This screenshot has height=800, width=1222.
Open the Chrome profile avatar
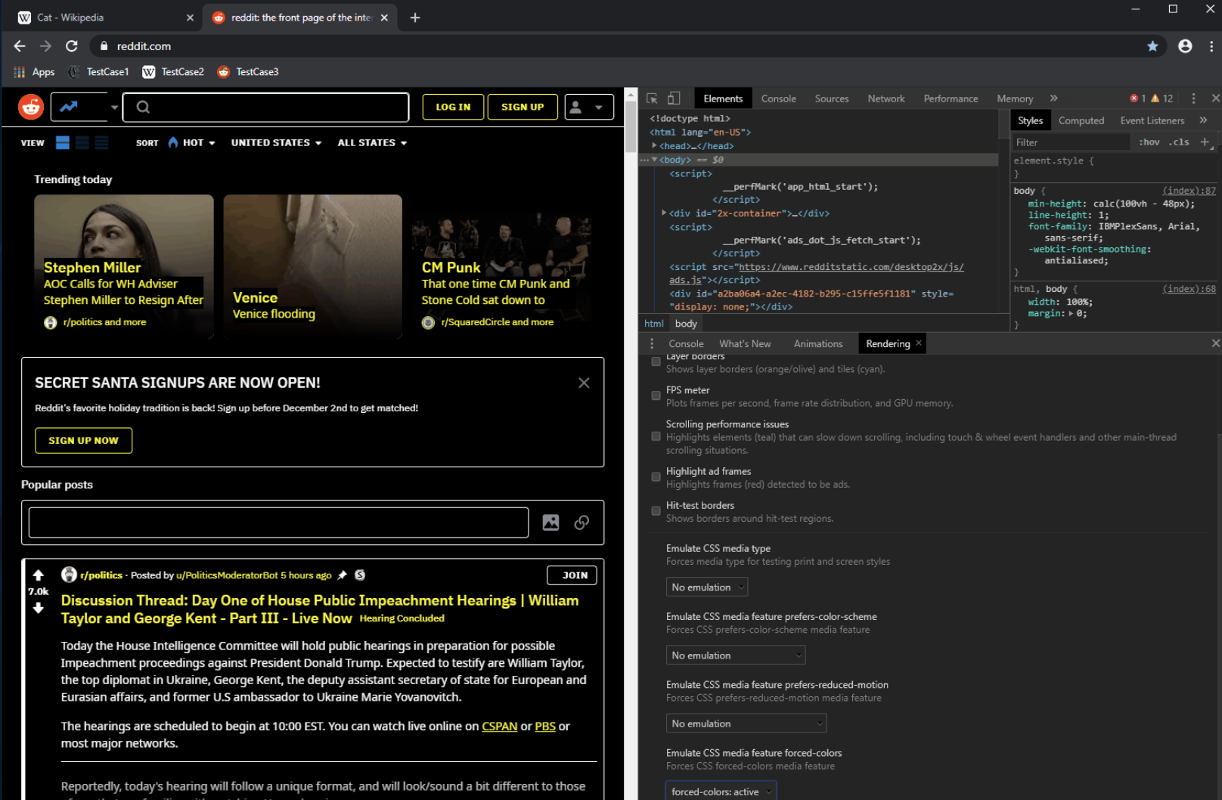coord(1185,46)
